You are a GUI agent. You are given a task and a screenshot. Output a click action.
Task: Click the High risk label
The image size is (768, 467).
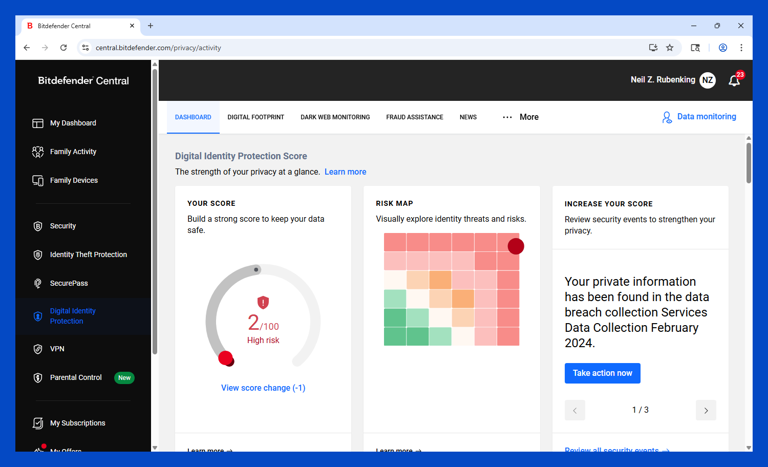point(263,341)
